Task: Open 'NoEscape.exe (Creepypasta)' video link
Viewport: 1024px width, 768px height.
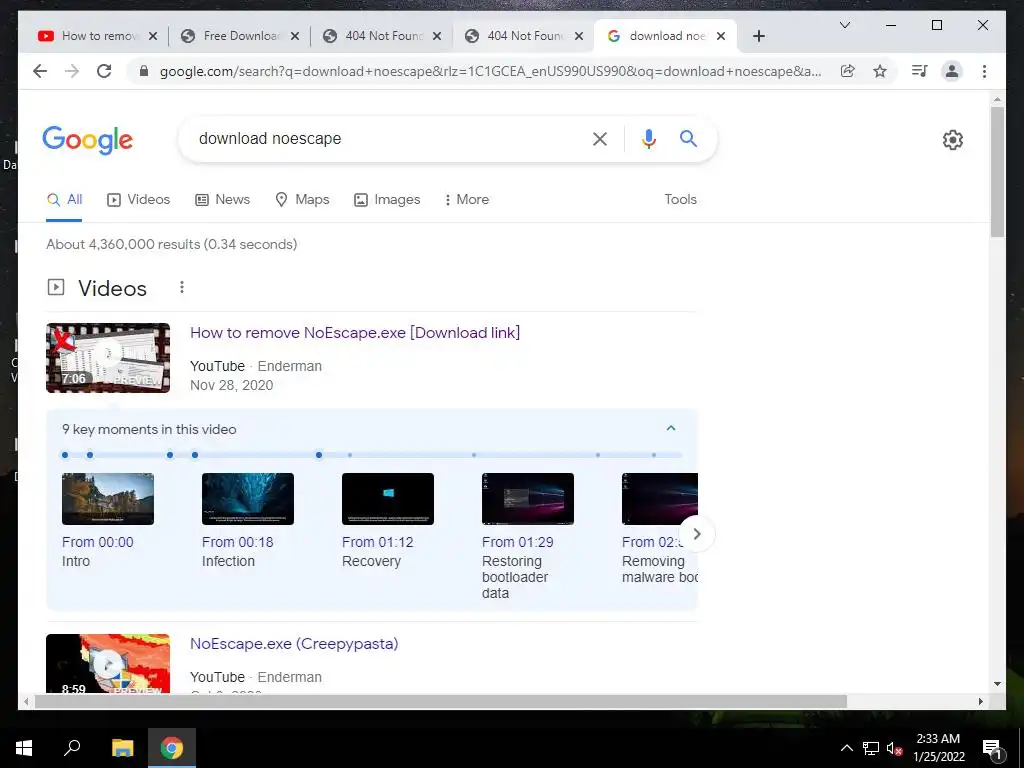Action: pos(294,643)
